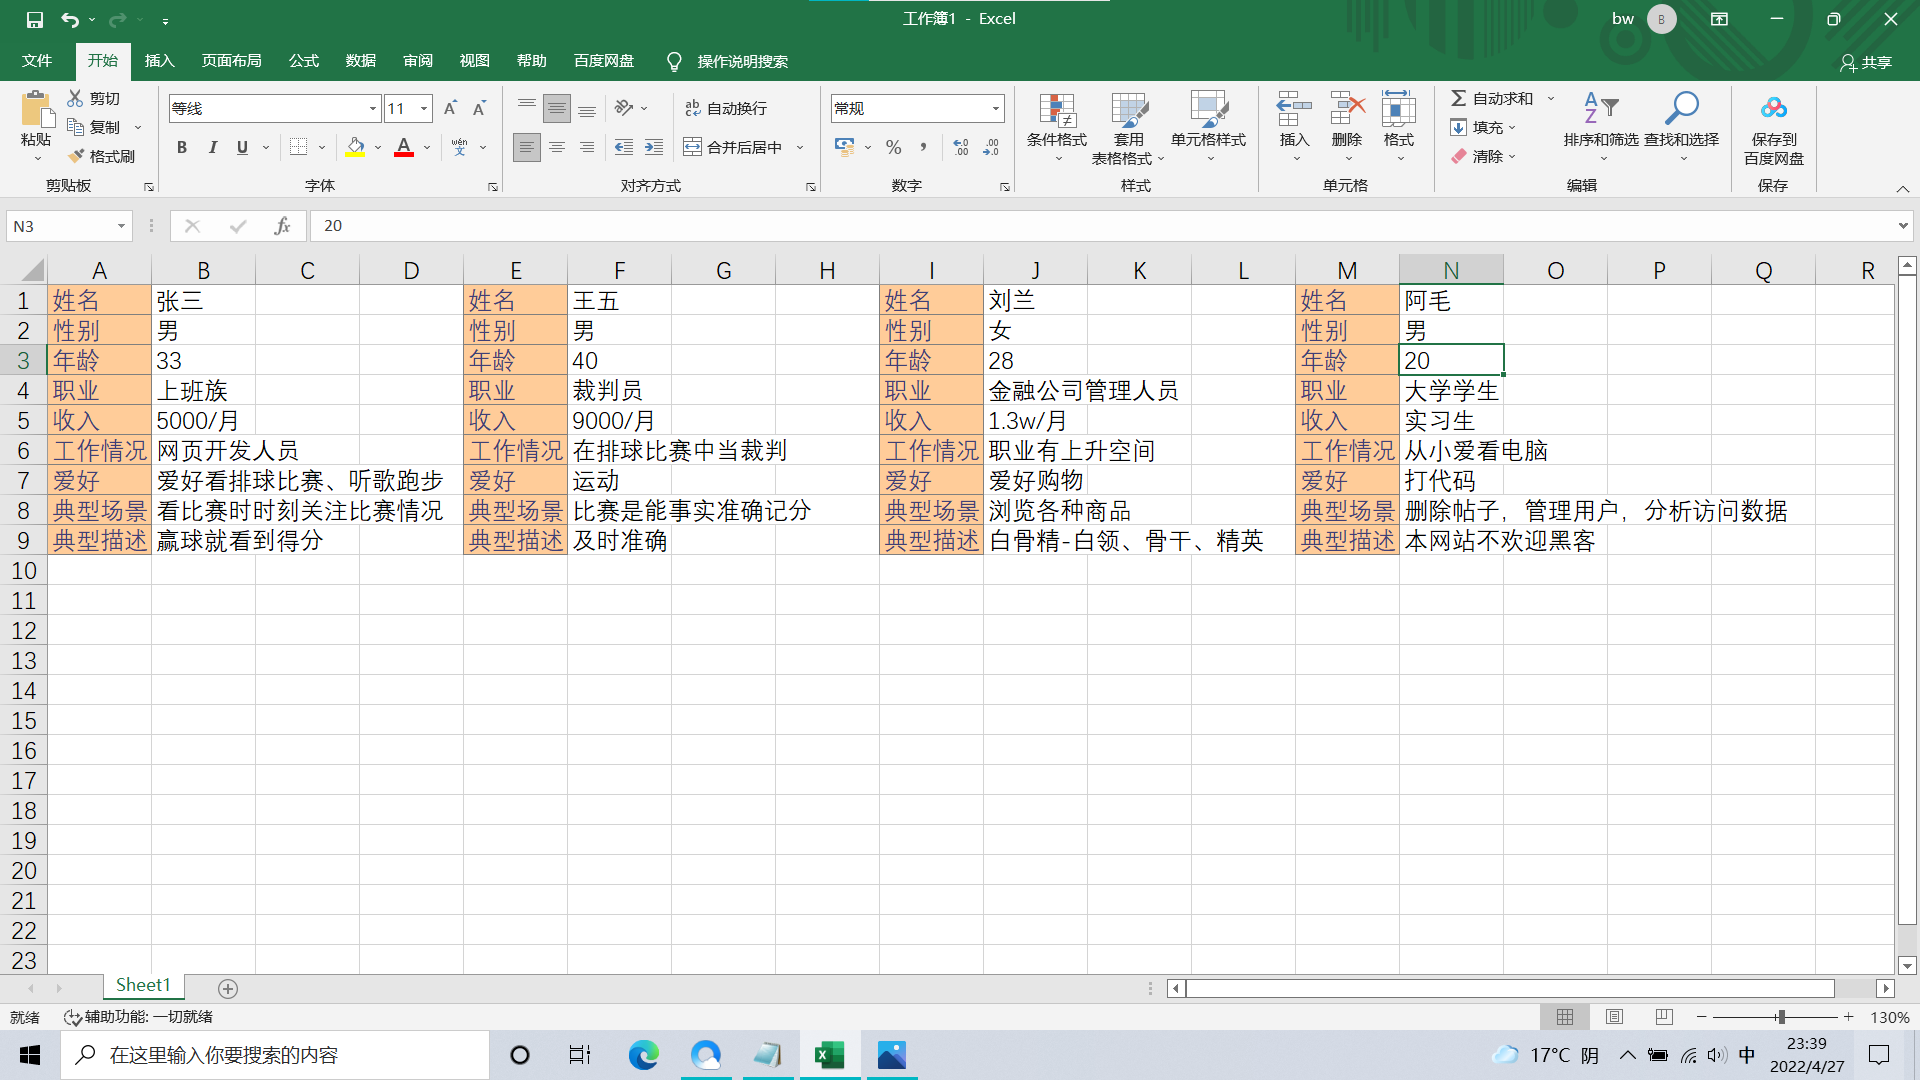
Task: Click the Windows taskbar search box
Action: pyautogui.click(x=275, y=1055)
